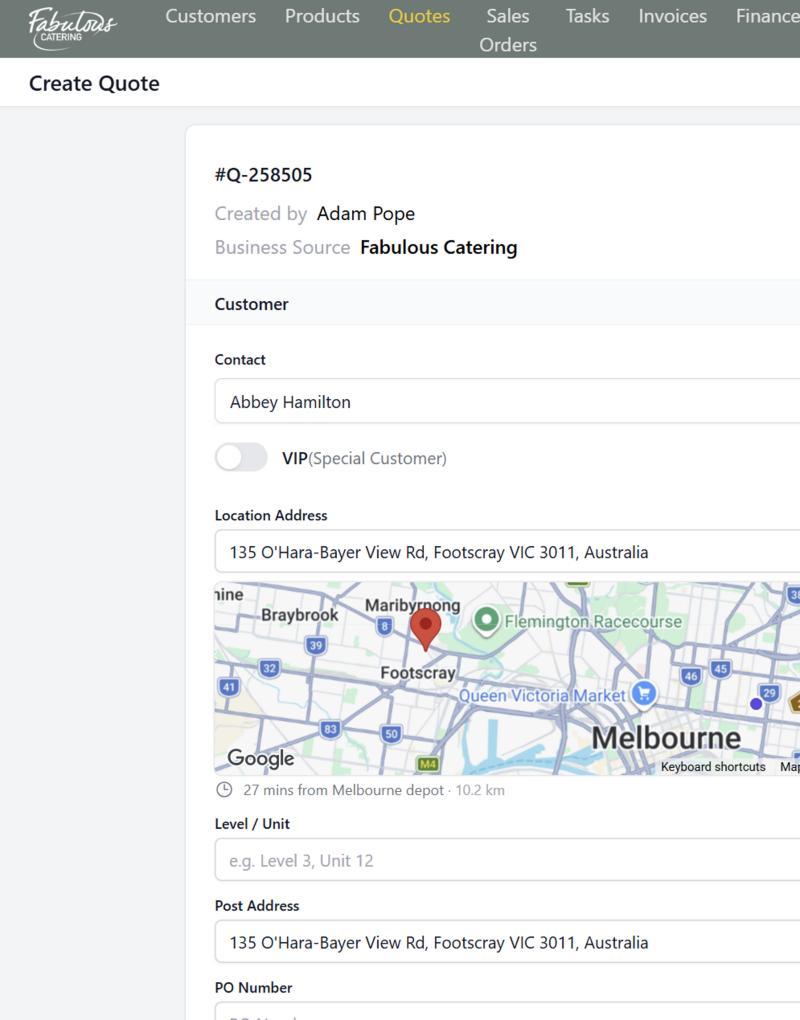
Task: Toggle the VIP Special Customer switch
Action: (x=241, y=457)
